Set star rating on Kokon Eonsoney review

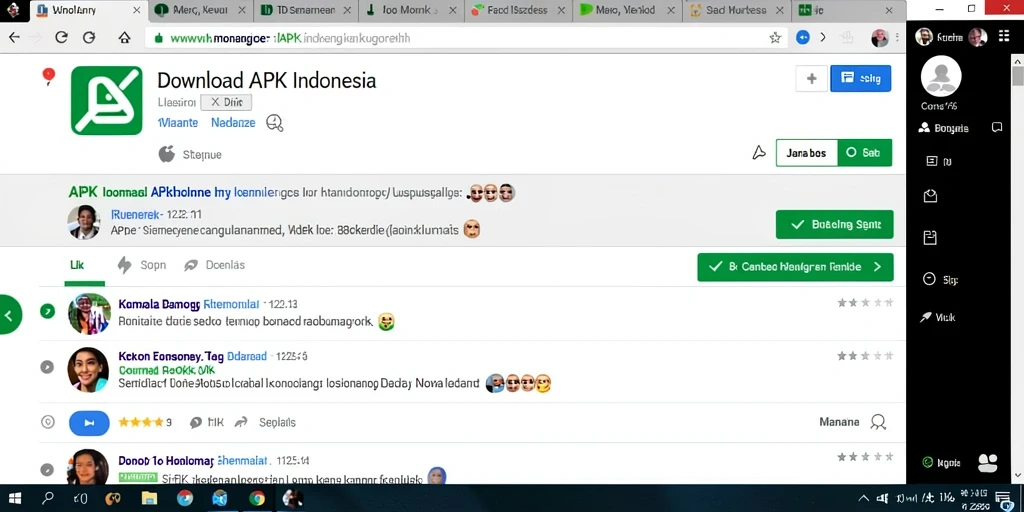(865, 356)
